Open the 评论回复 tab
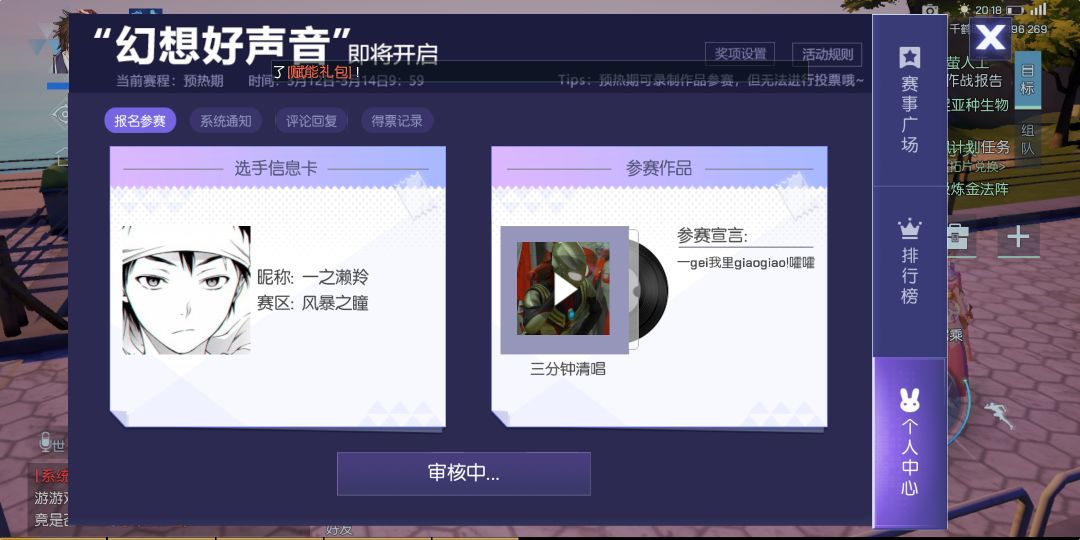This screenshot has height=540, width=1080. click(x=311, y=121)
